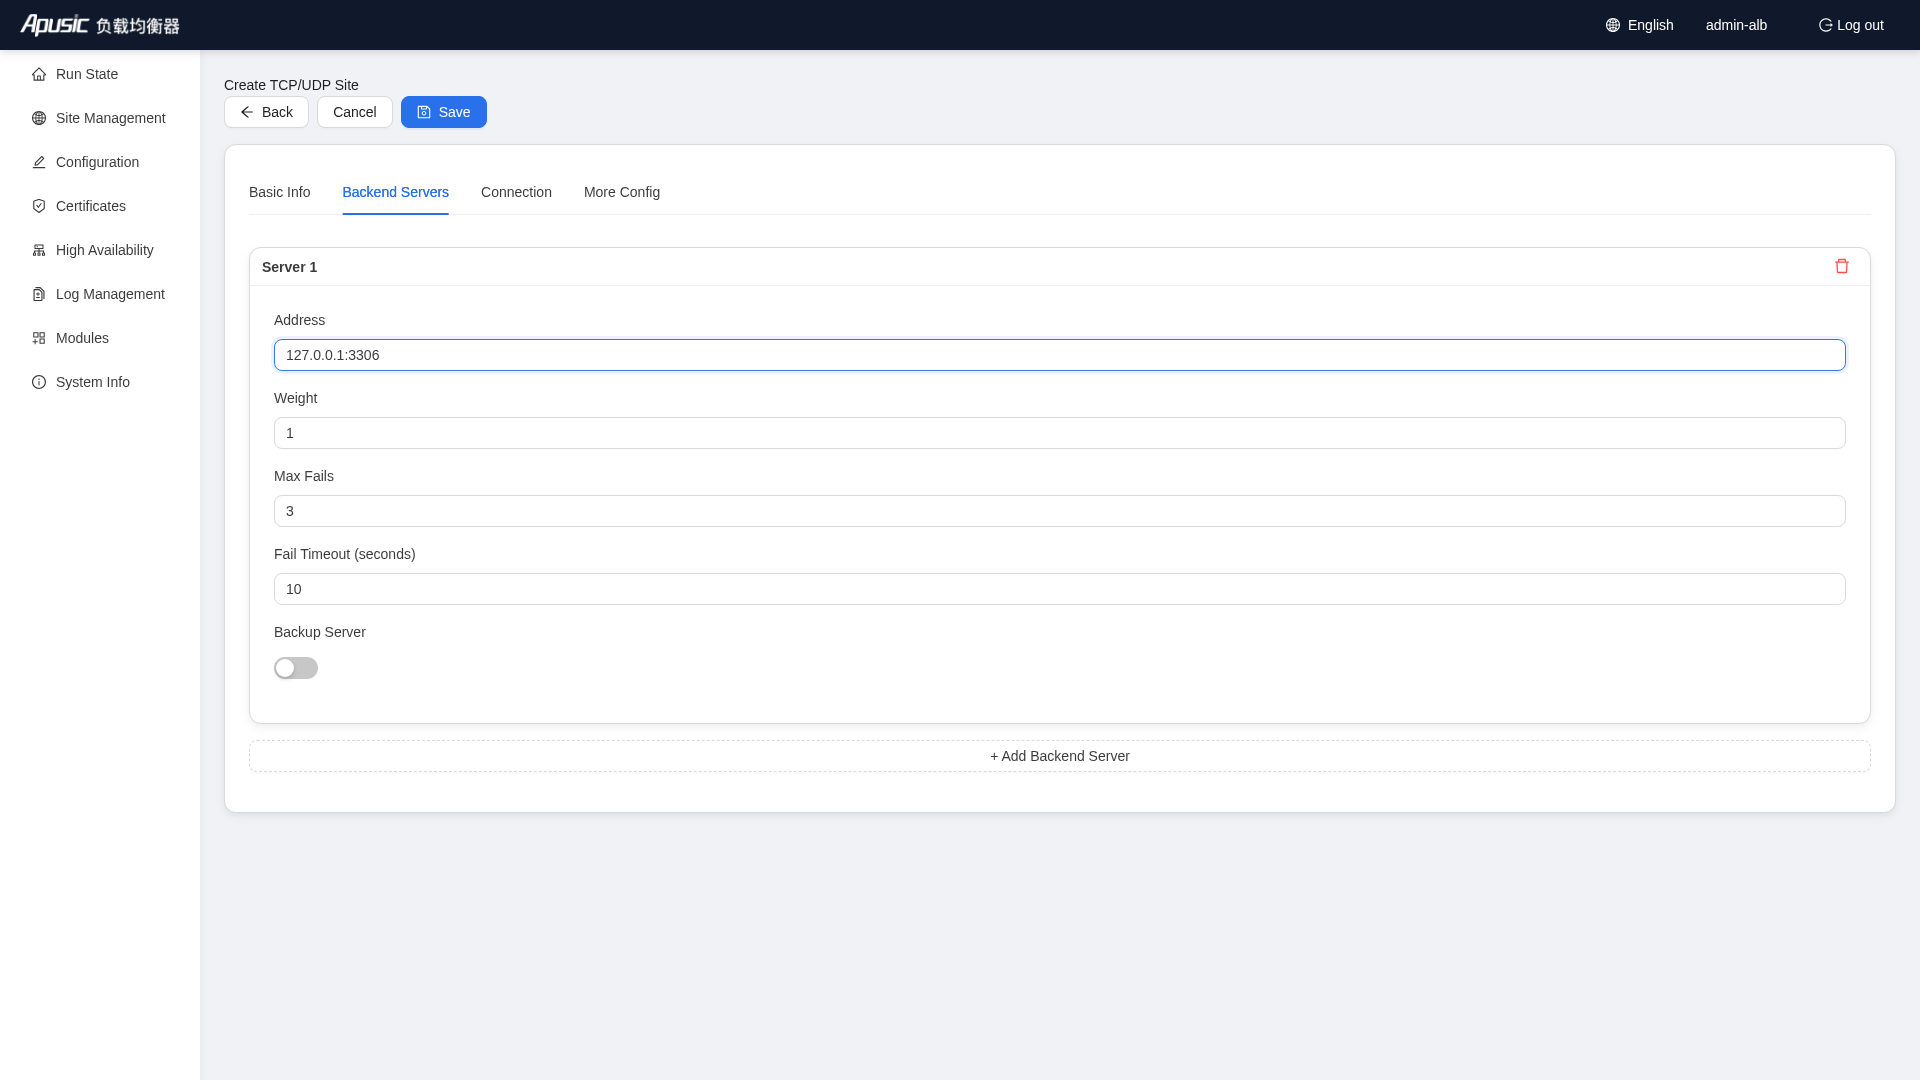Screen dimensions: 1920x1080
Task: Open the More Config tab
Action: [622, 192]
